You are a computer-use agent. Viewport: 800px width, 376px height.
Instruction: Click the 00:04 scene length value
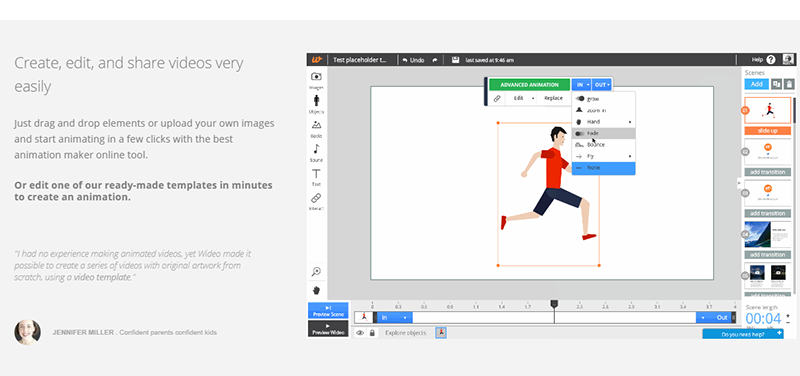tap(763, 319)
